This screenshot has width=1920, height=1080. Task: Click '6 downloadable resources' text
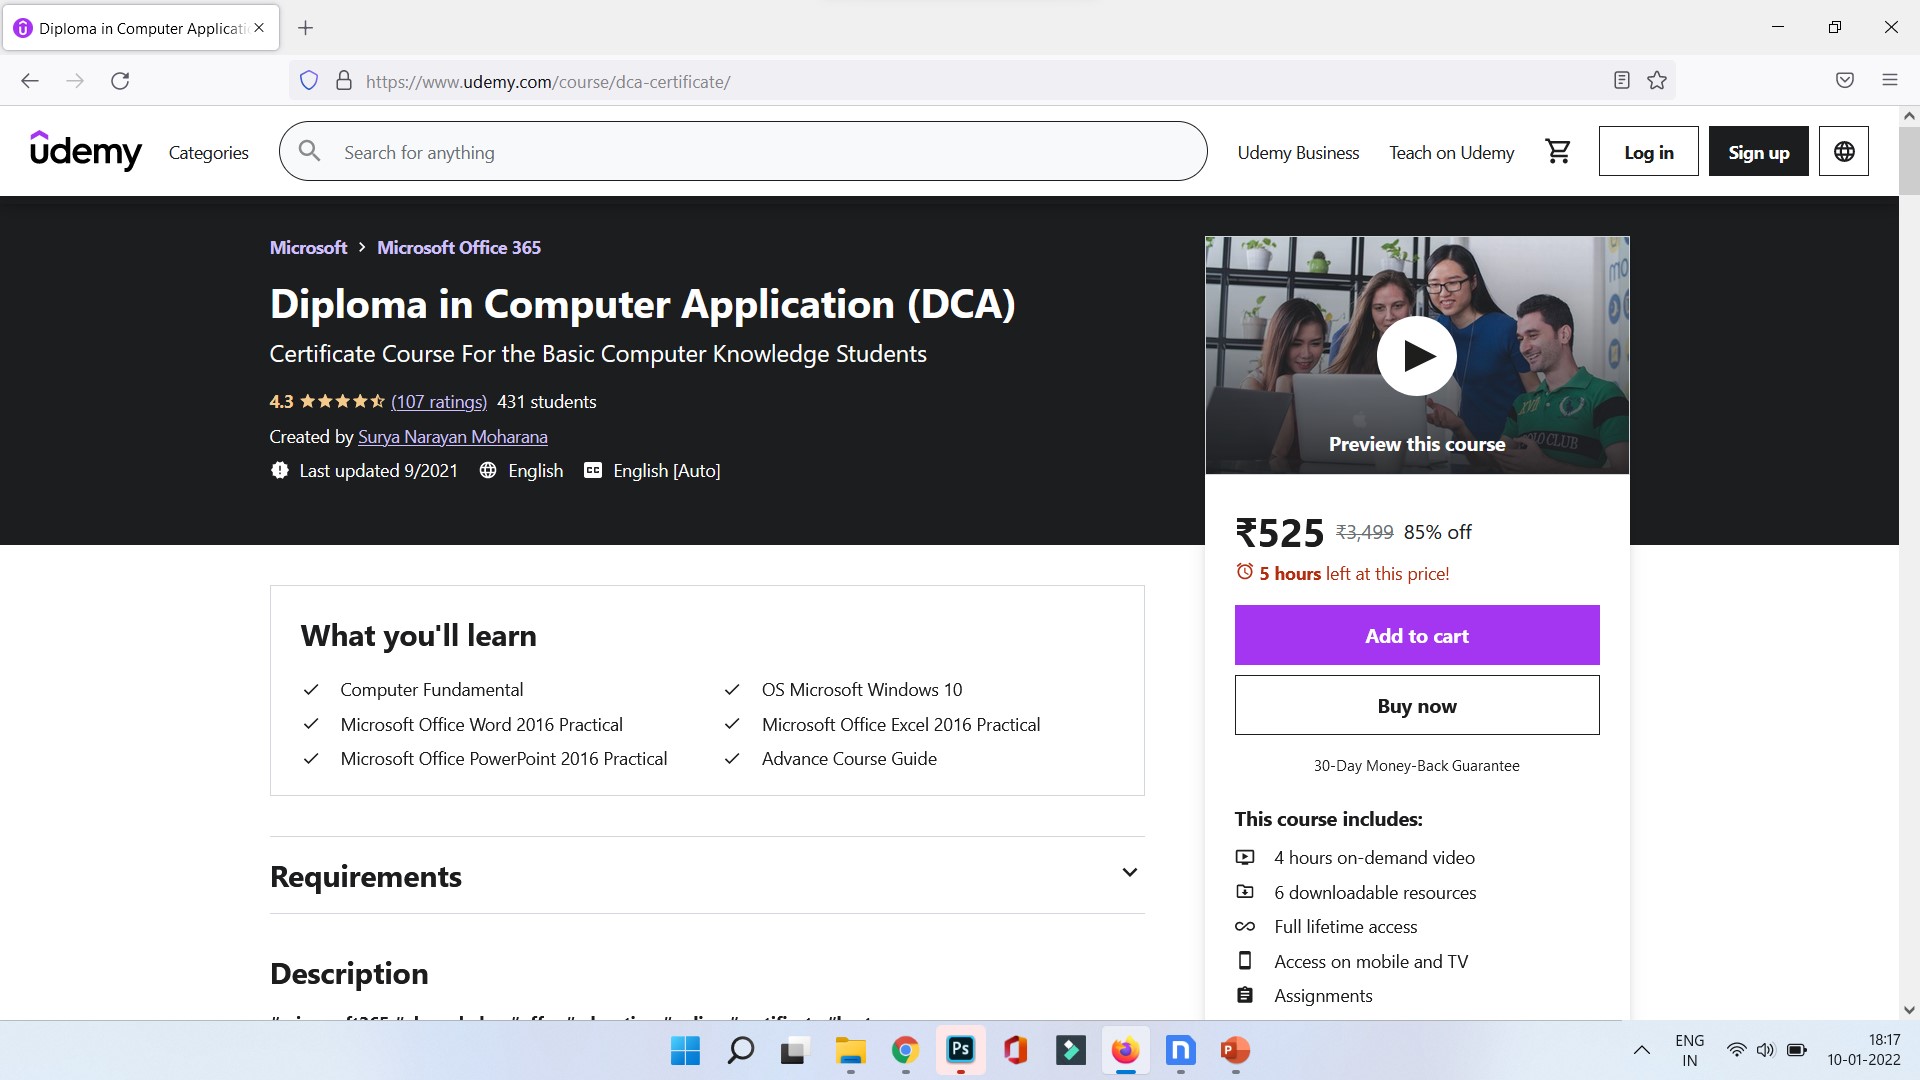1375,892
